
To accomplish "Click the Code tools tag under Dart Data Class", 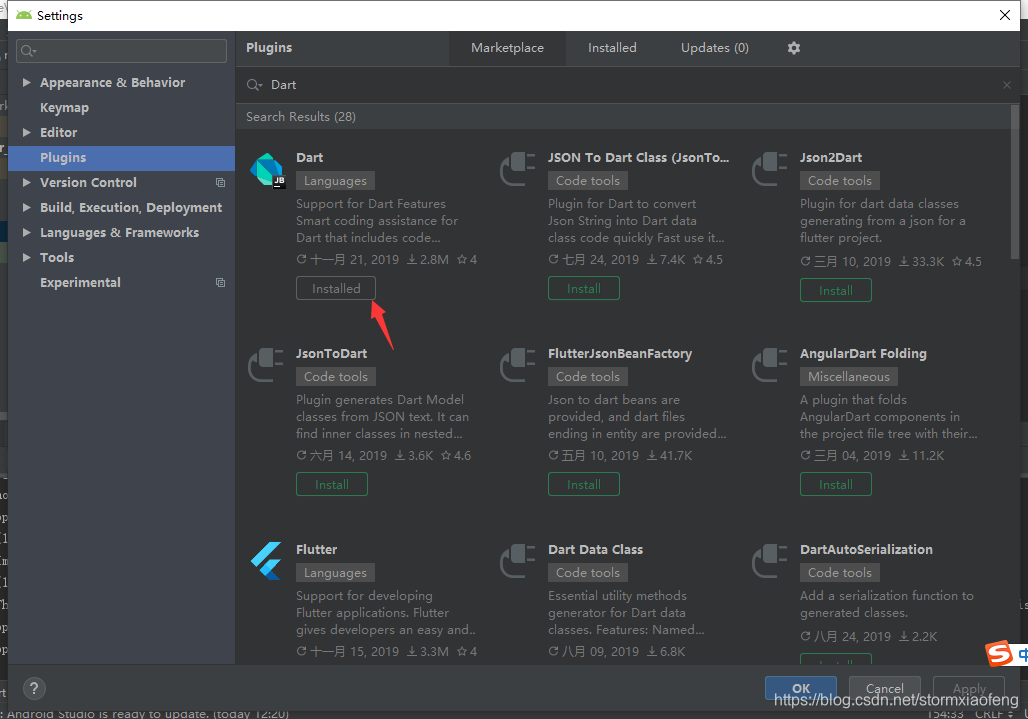I will click(587, 573).
